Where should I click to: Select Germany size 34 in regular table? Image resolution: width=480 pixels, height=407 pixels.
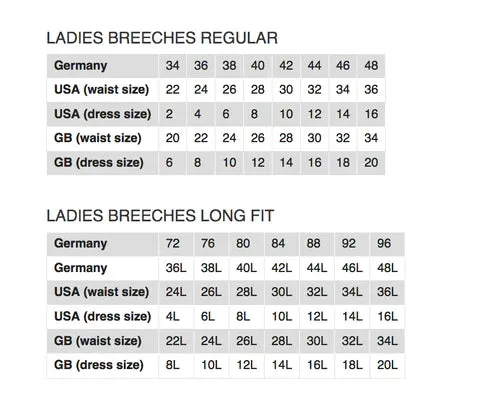172,66
